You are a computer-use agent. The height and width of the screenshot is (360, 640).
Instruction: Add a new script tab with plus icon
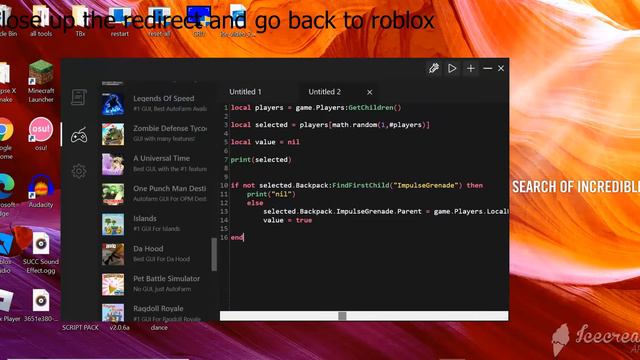(x=471, y=68)
